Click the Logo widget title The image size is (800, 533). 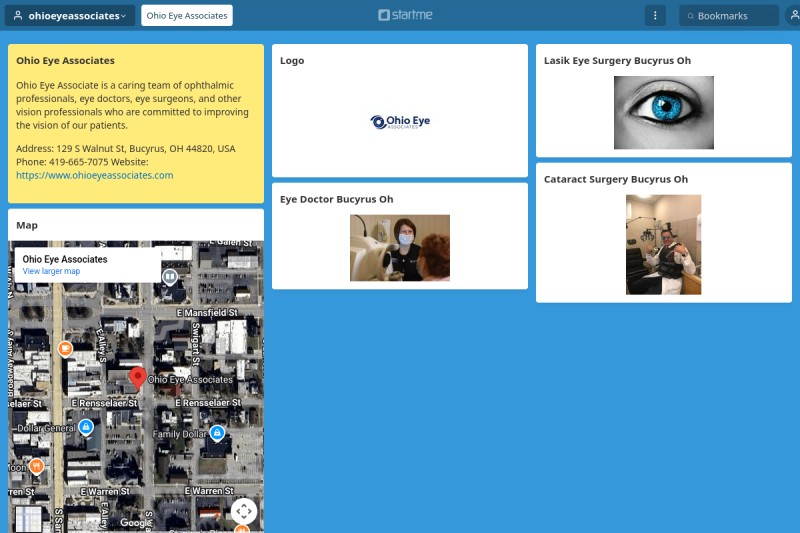click(292, 60)
